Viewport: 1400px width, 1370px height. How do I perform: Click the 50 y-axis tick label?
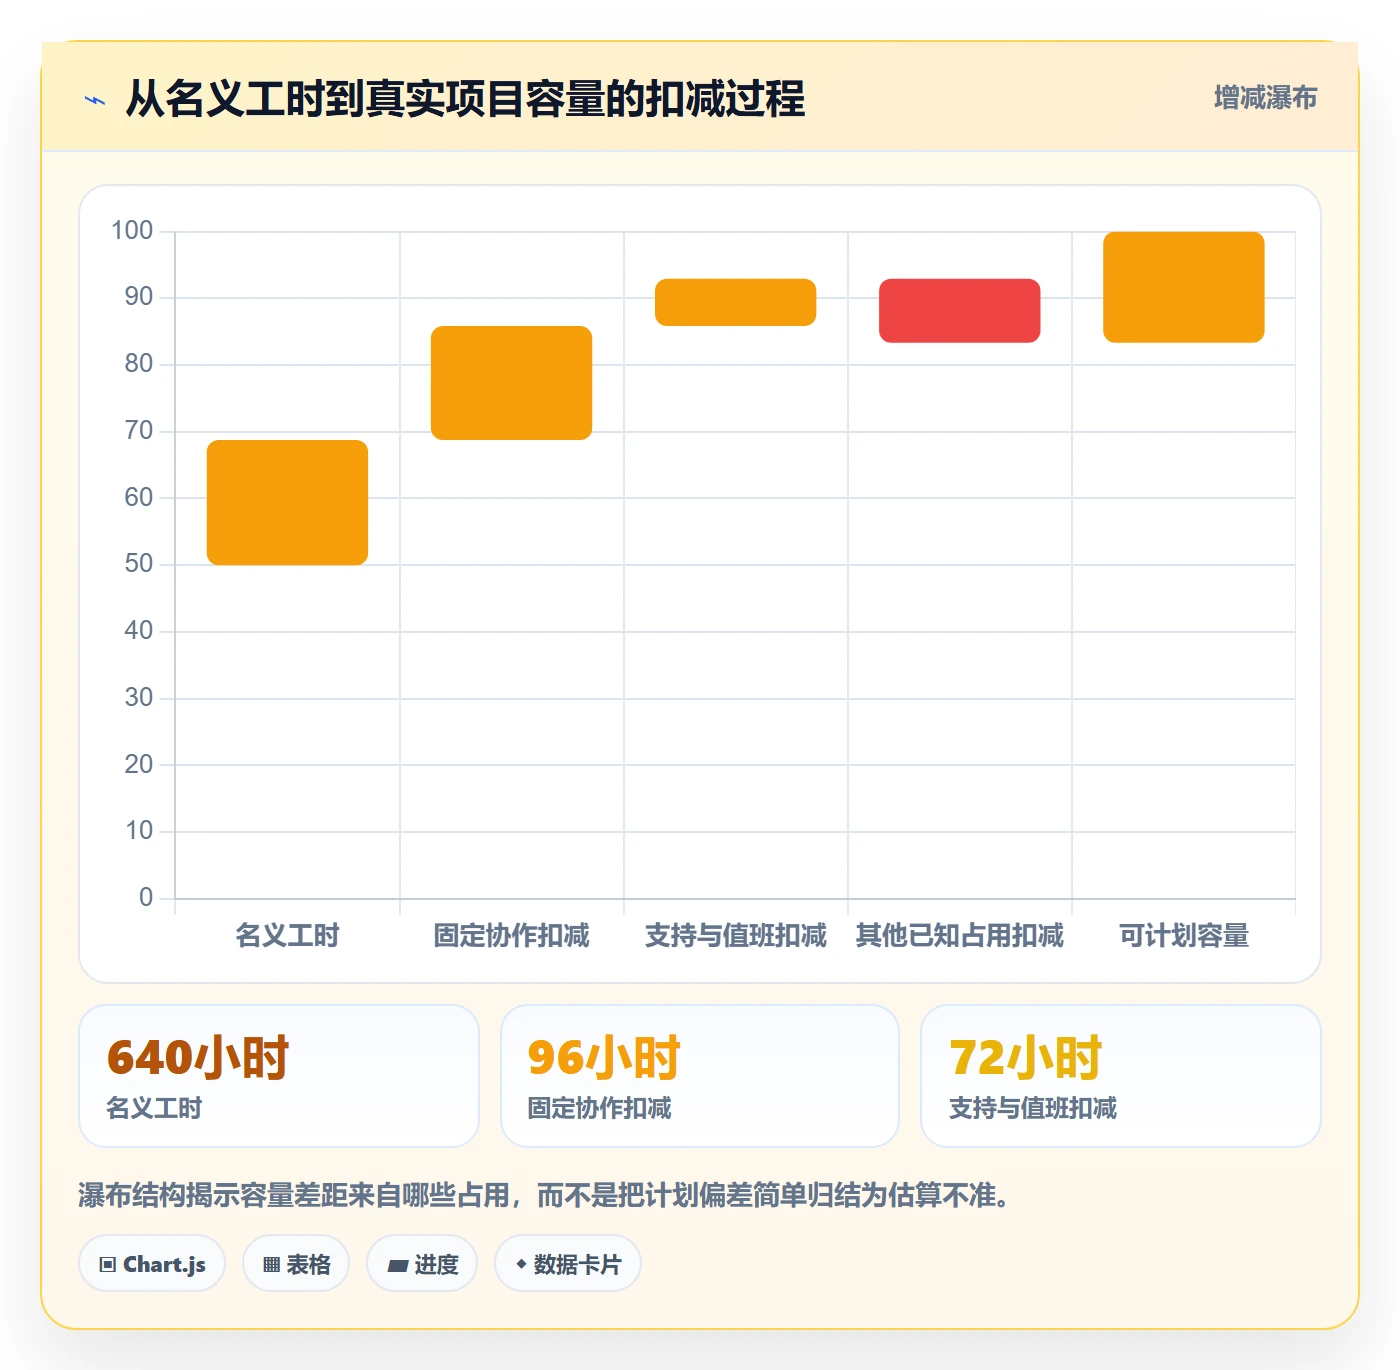pos(139,564)
